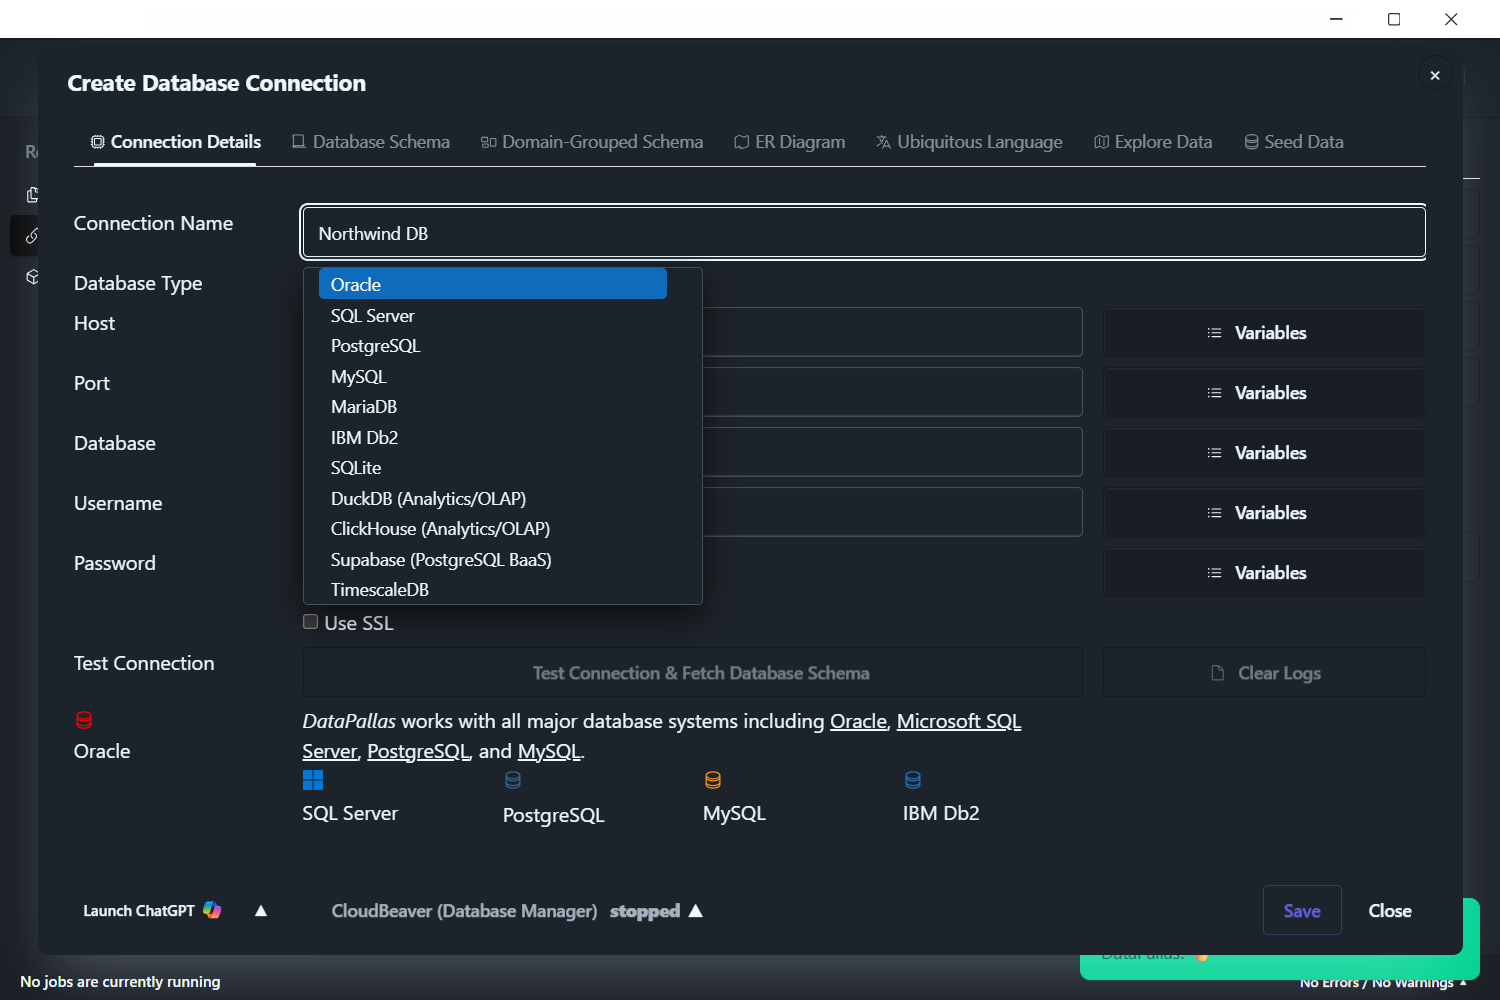Click the orange MySQL database icon
This screenshot has height=1000, width=1500.
pos(713,780)
